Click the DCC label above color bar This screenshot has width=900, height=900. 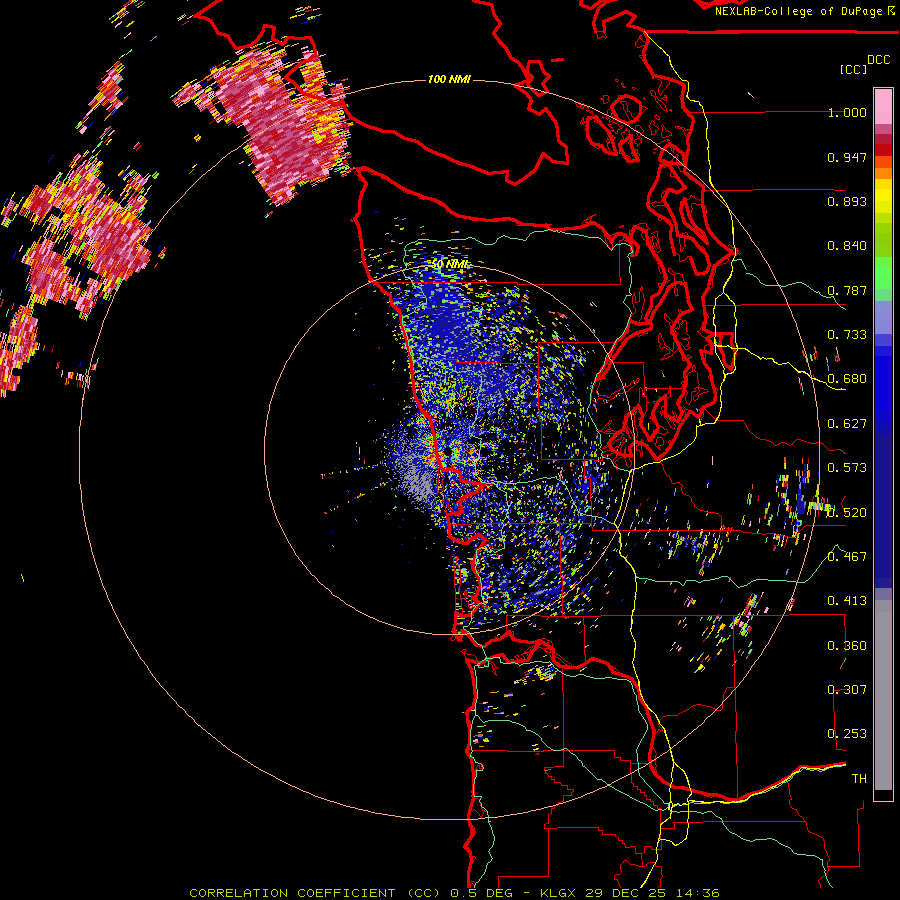point(878,60)
